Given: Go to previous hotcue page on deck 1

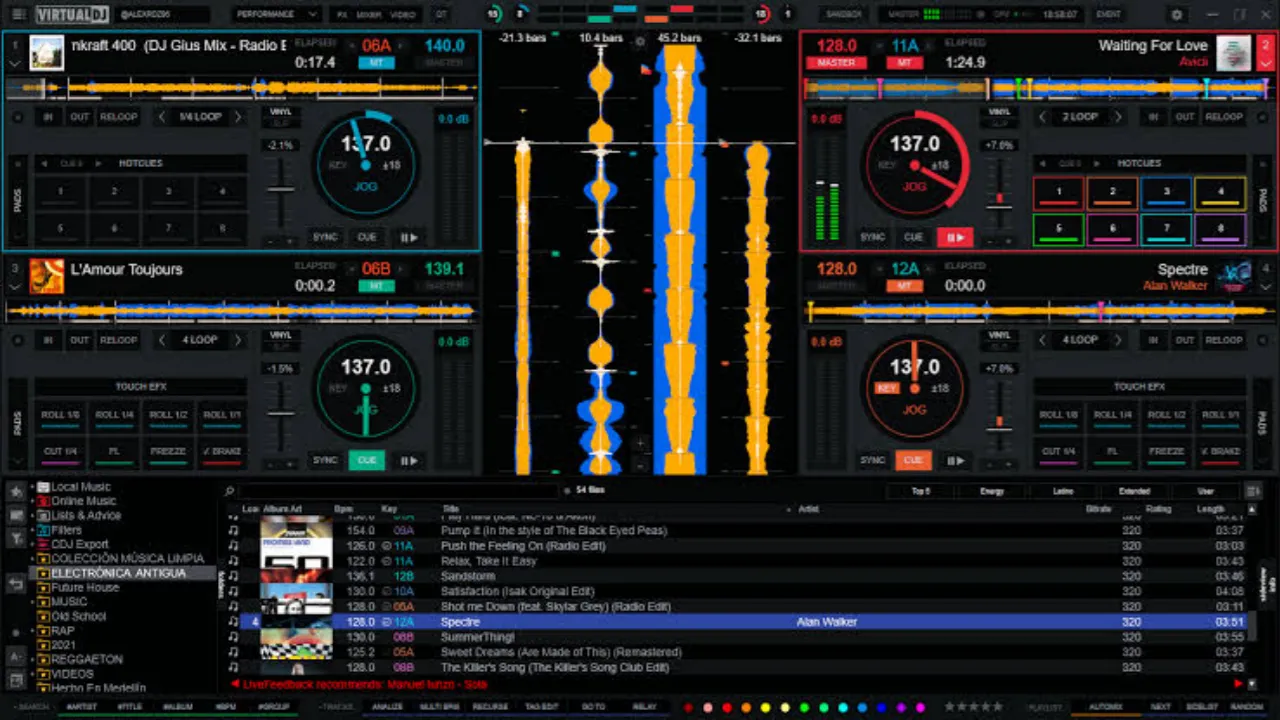Looking at the screenshot, I should pyautogui.click(x=44, y=163).
